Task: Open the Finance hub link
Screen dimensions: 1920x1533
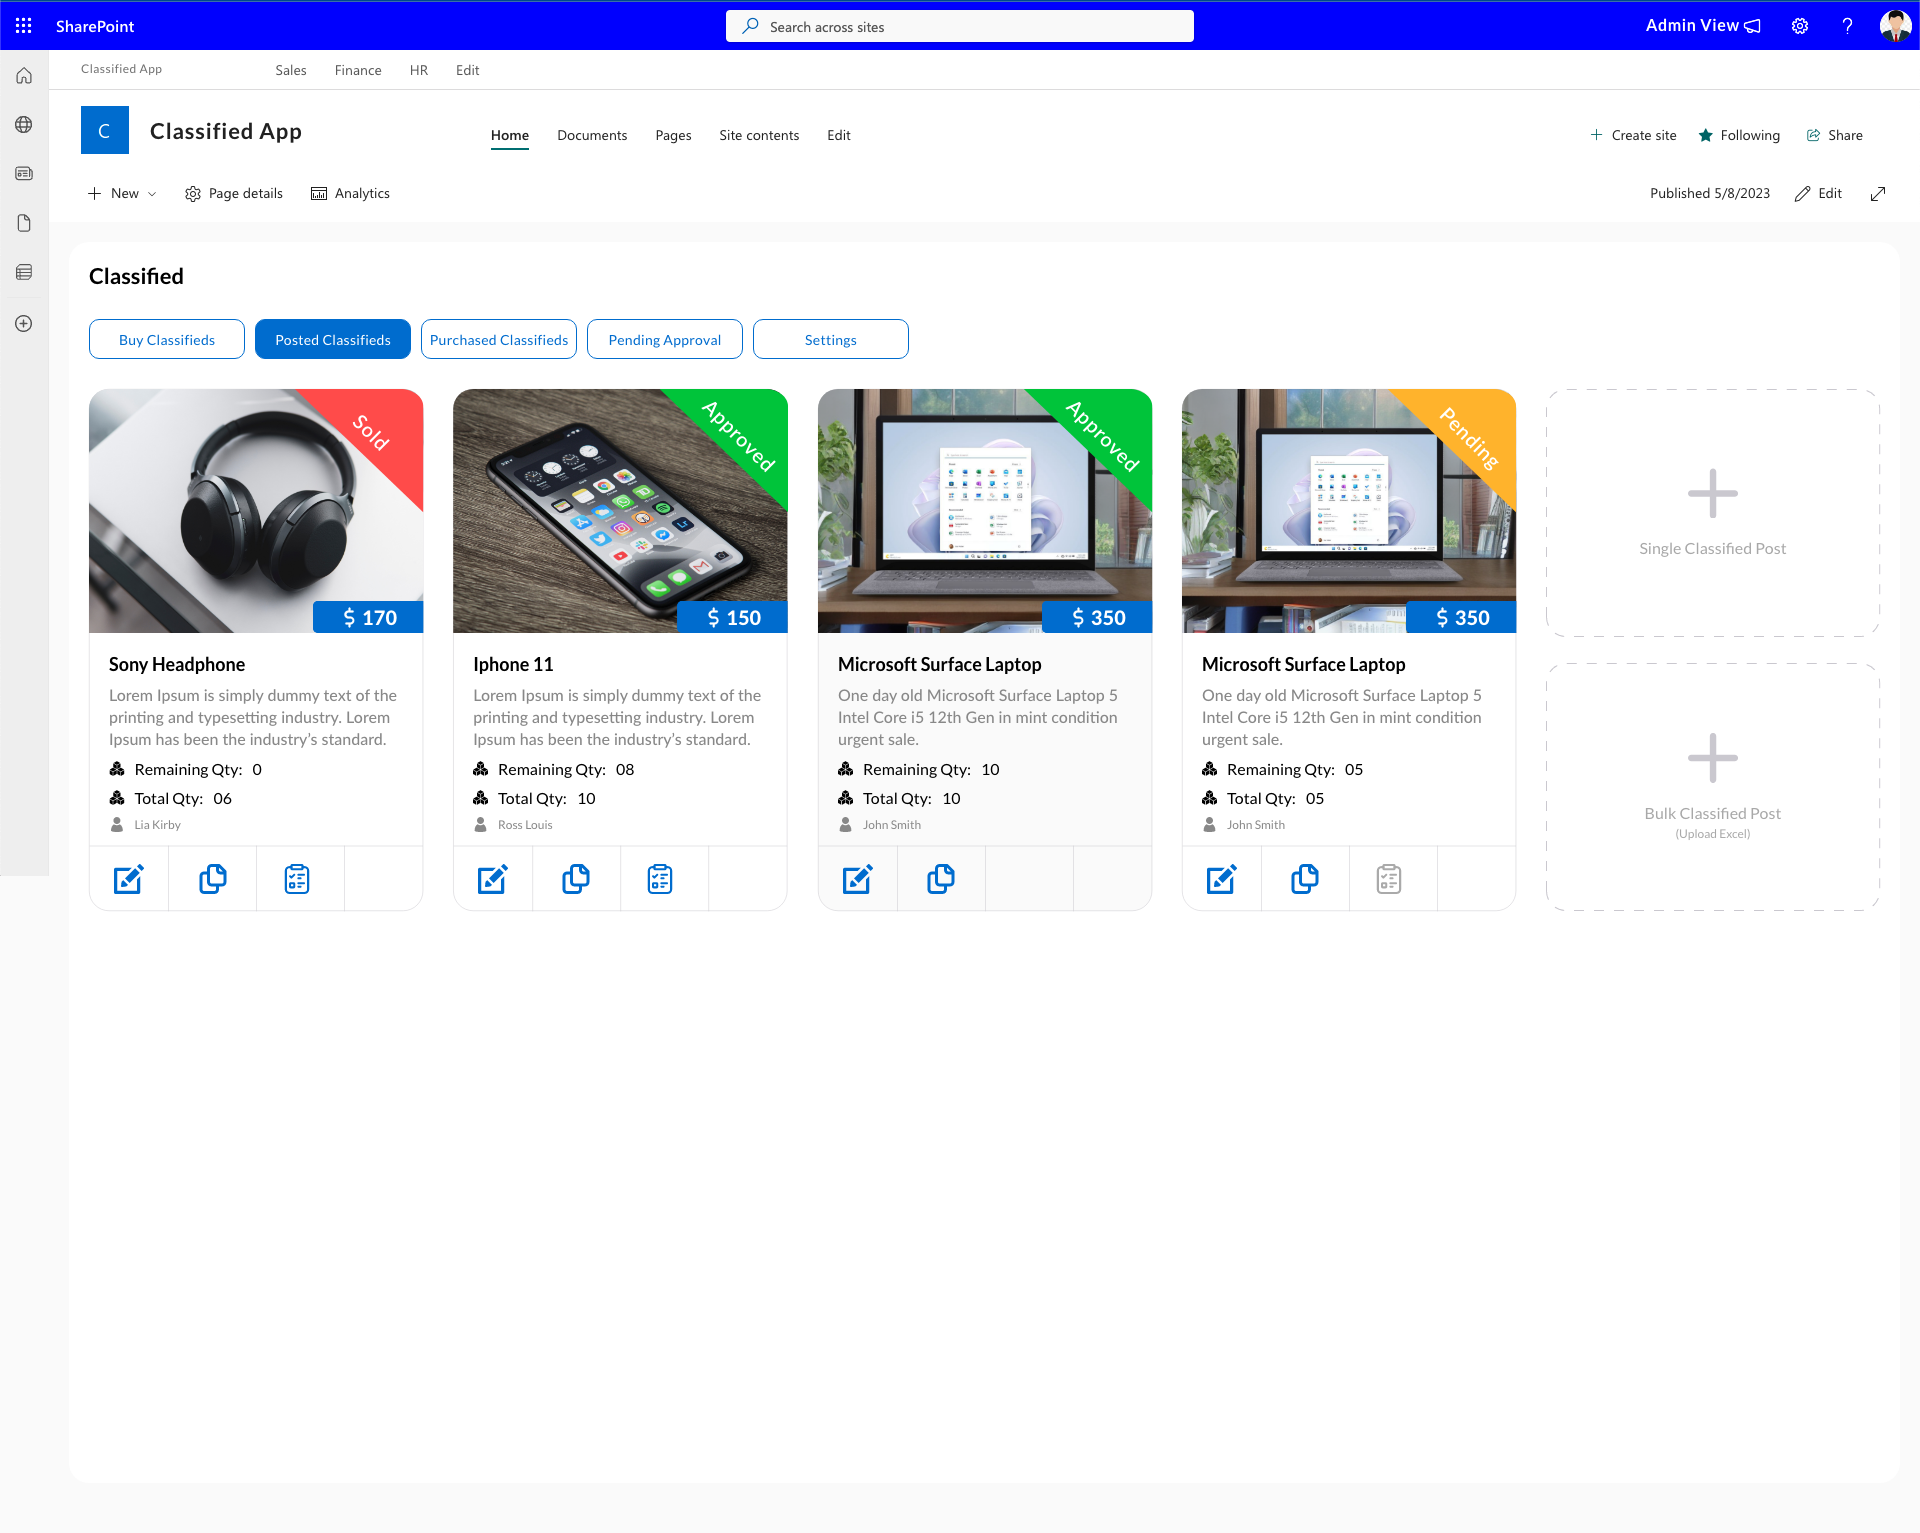Action: [358, 70]
